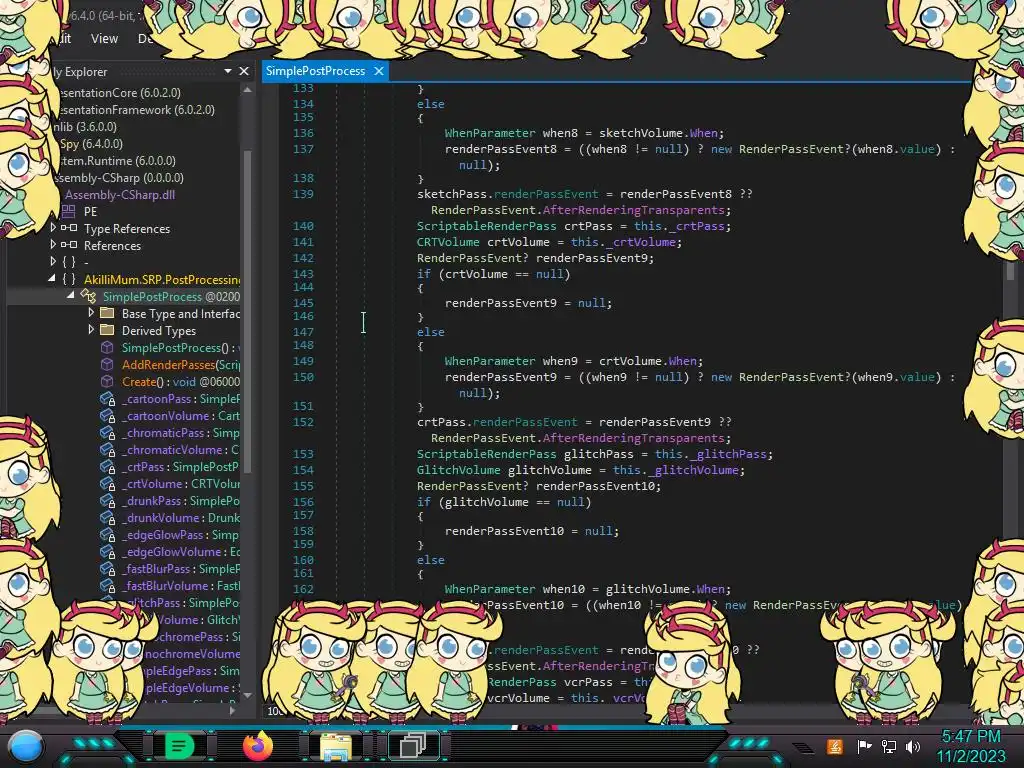Click the GlitchVolume type on line 154
The image size is (1024, 768).
(458, 470)
